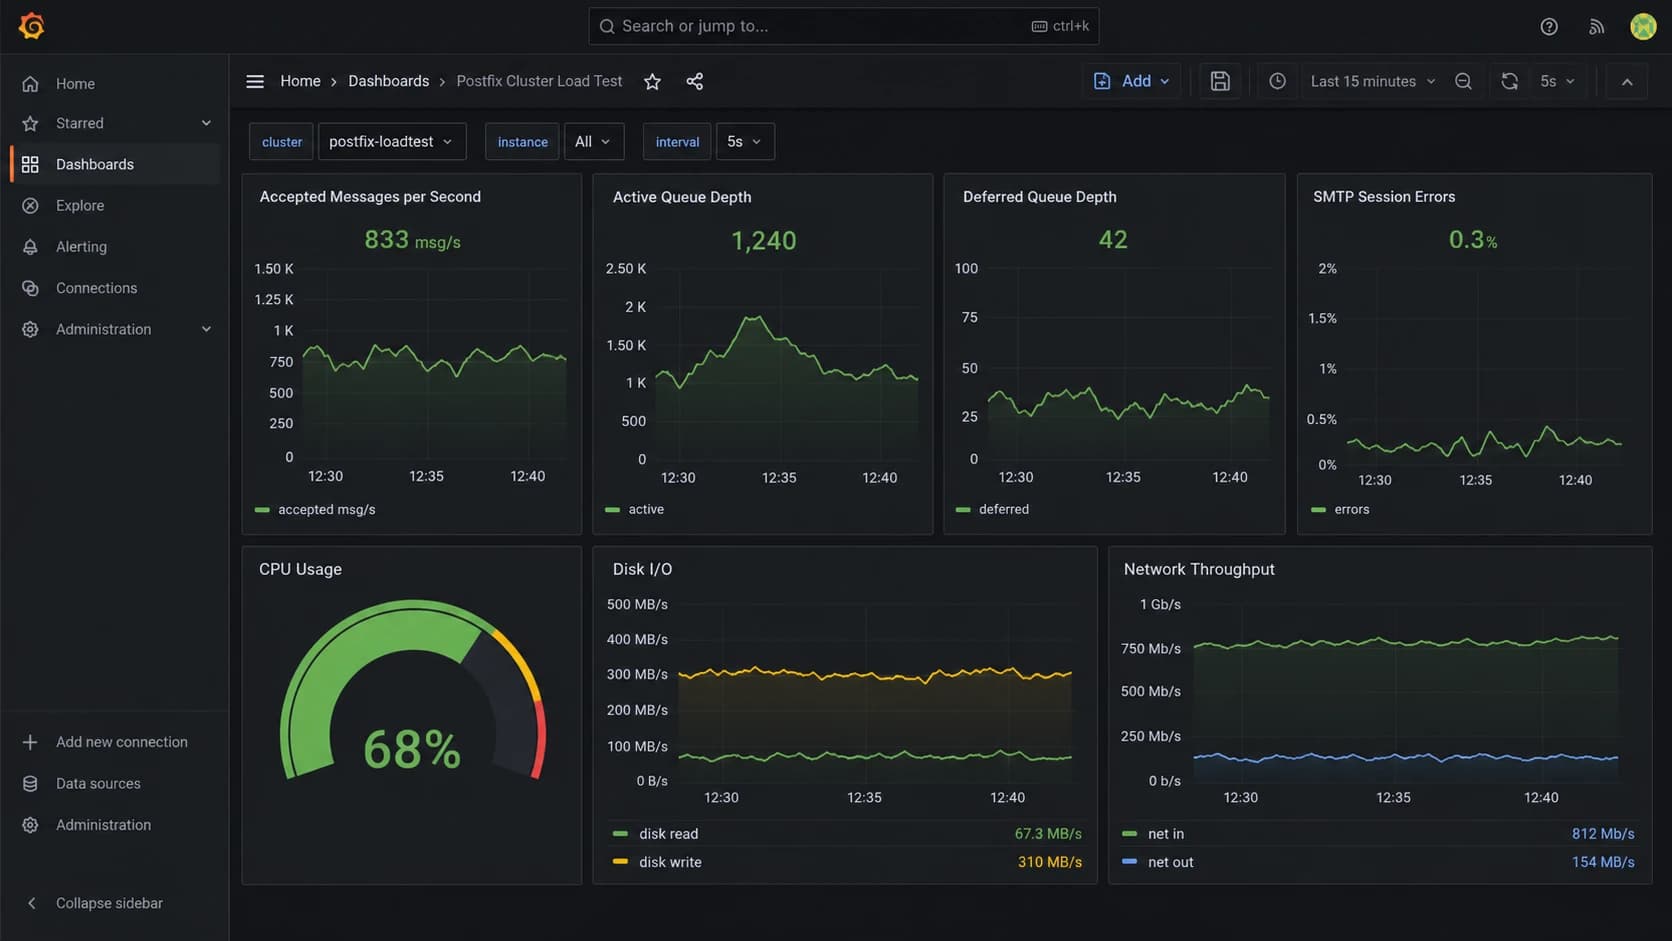The height and width of the screenshot is (941, 1672).
Task: Toggle the disk read legend series
Action: click(x=656, y=834)
